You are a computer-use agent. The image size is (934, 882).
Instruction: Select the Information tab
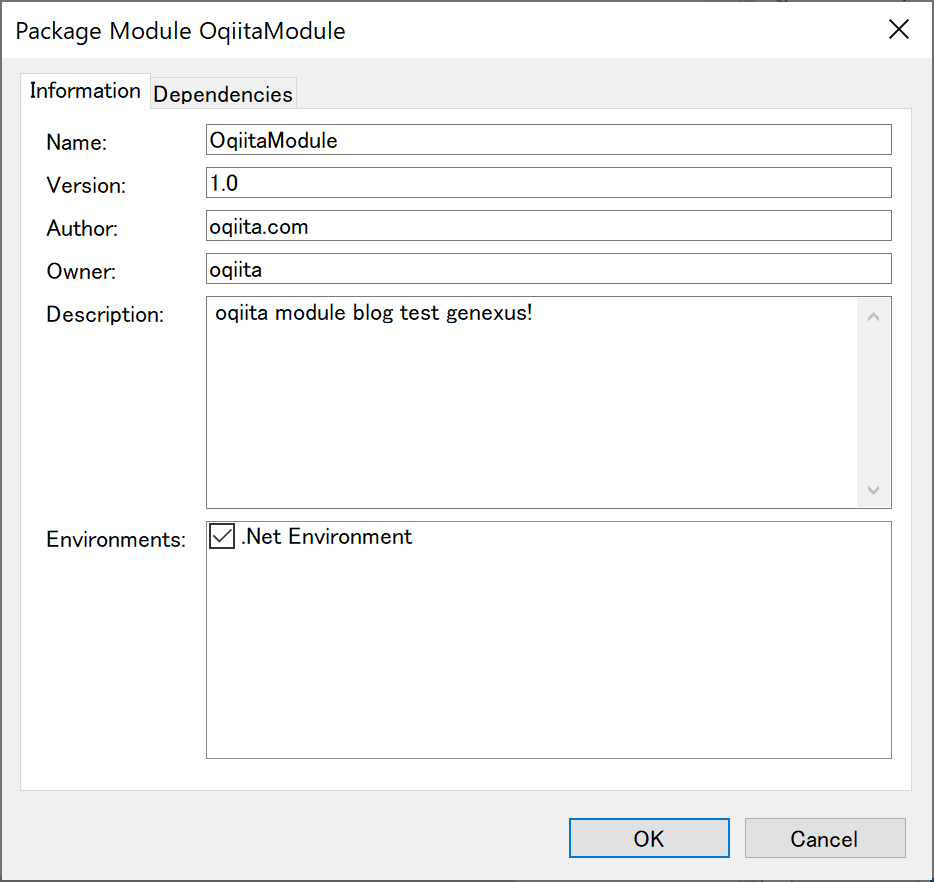[x=85, y=91]
